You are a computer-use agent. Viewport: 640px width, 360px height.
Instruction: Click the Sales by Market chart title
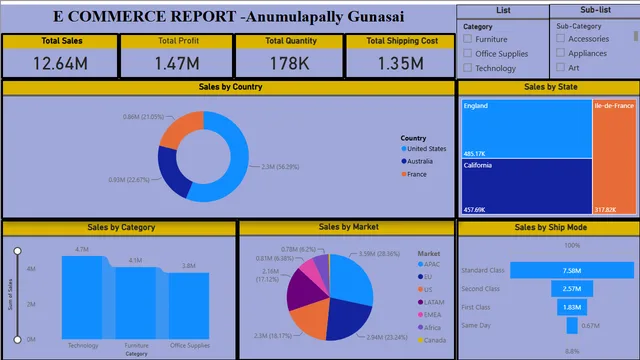pos(349,227)
